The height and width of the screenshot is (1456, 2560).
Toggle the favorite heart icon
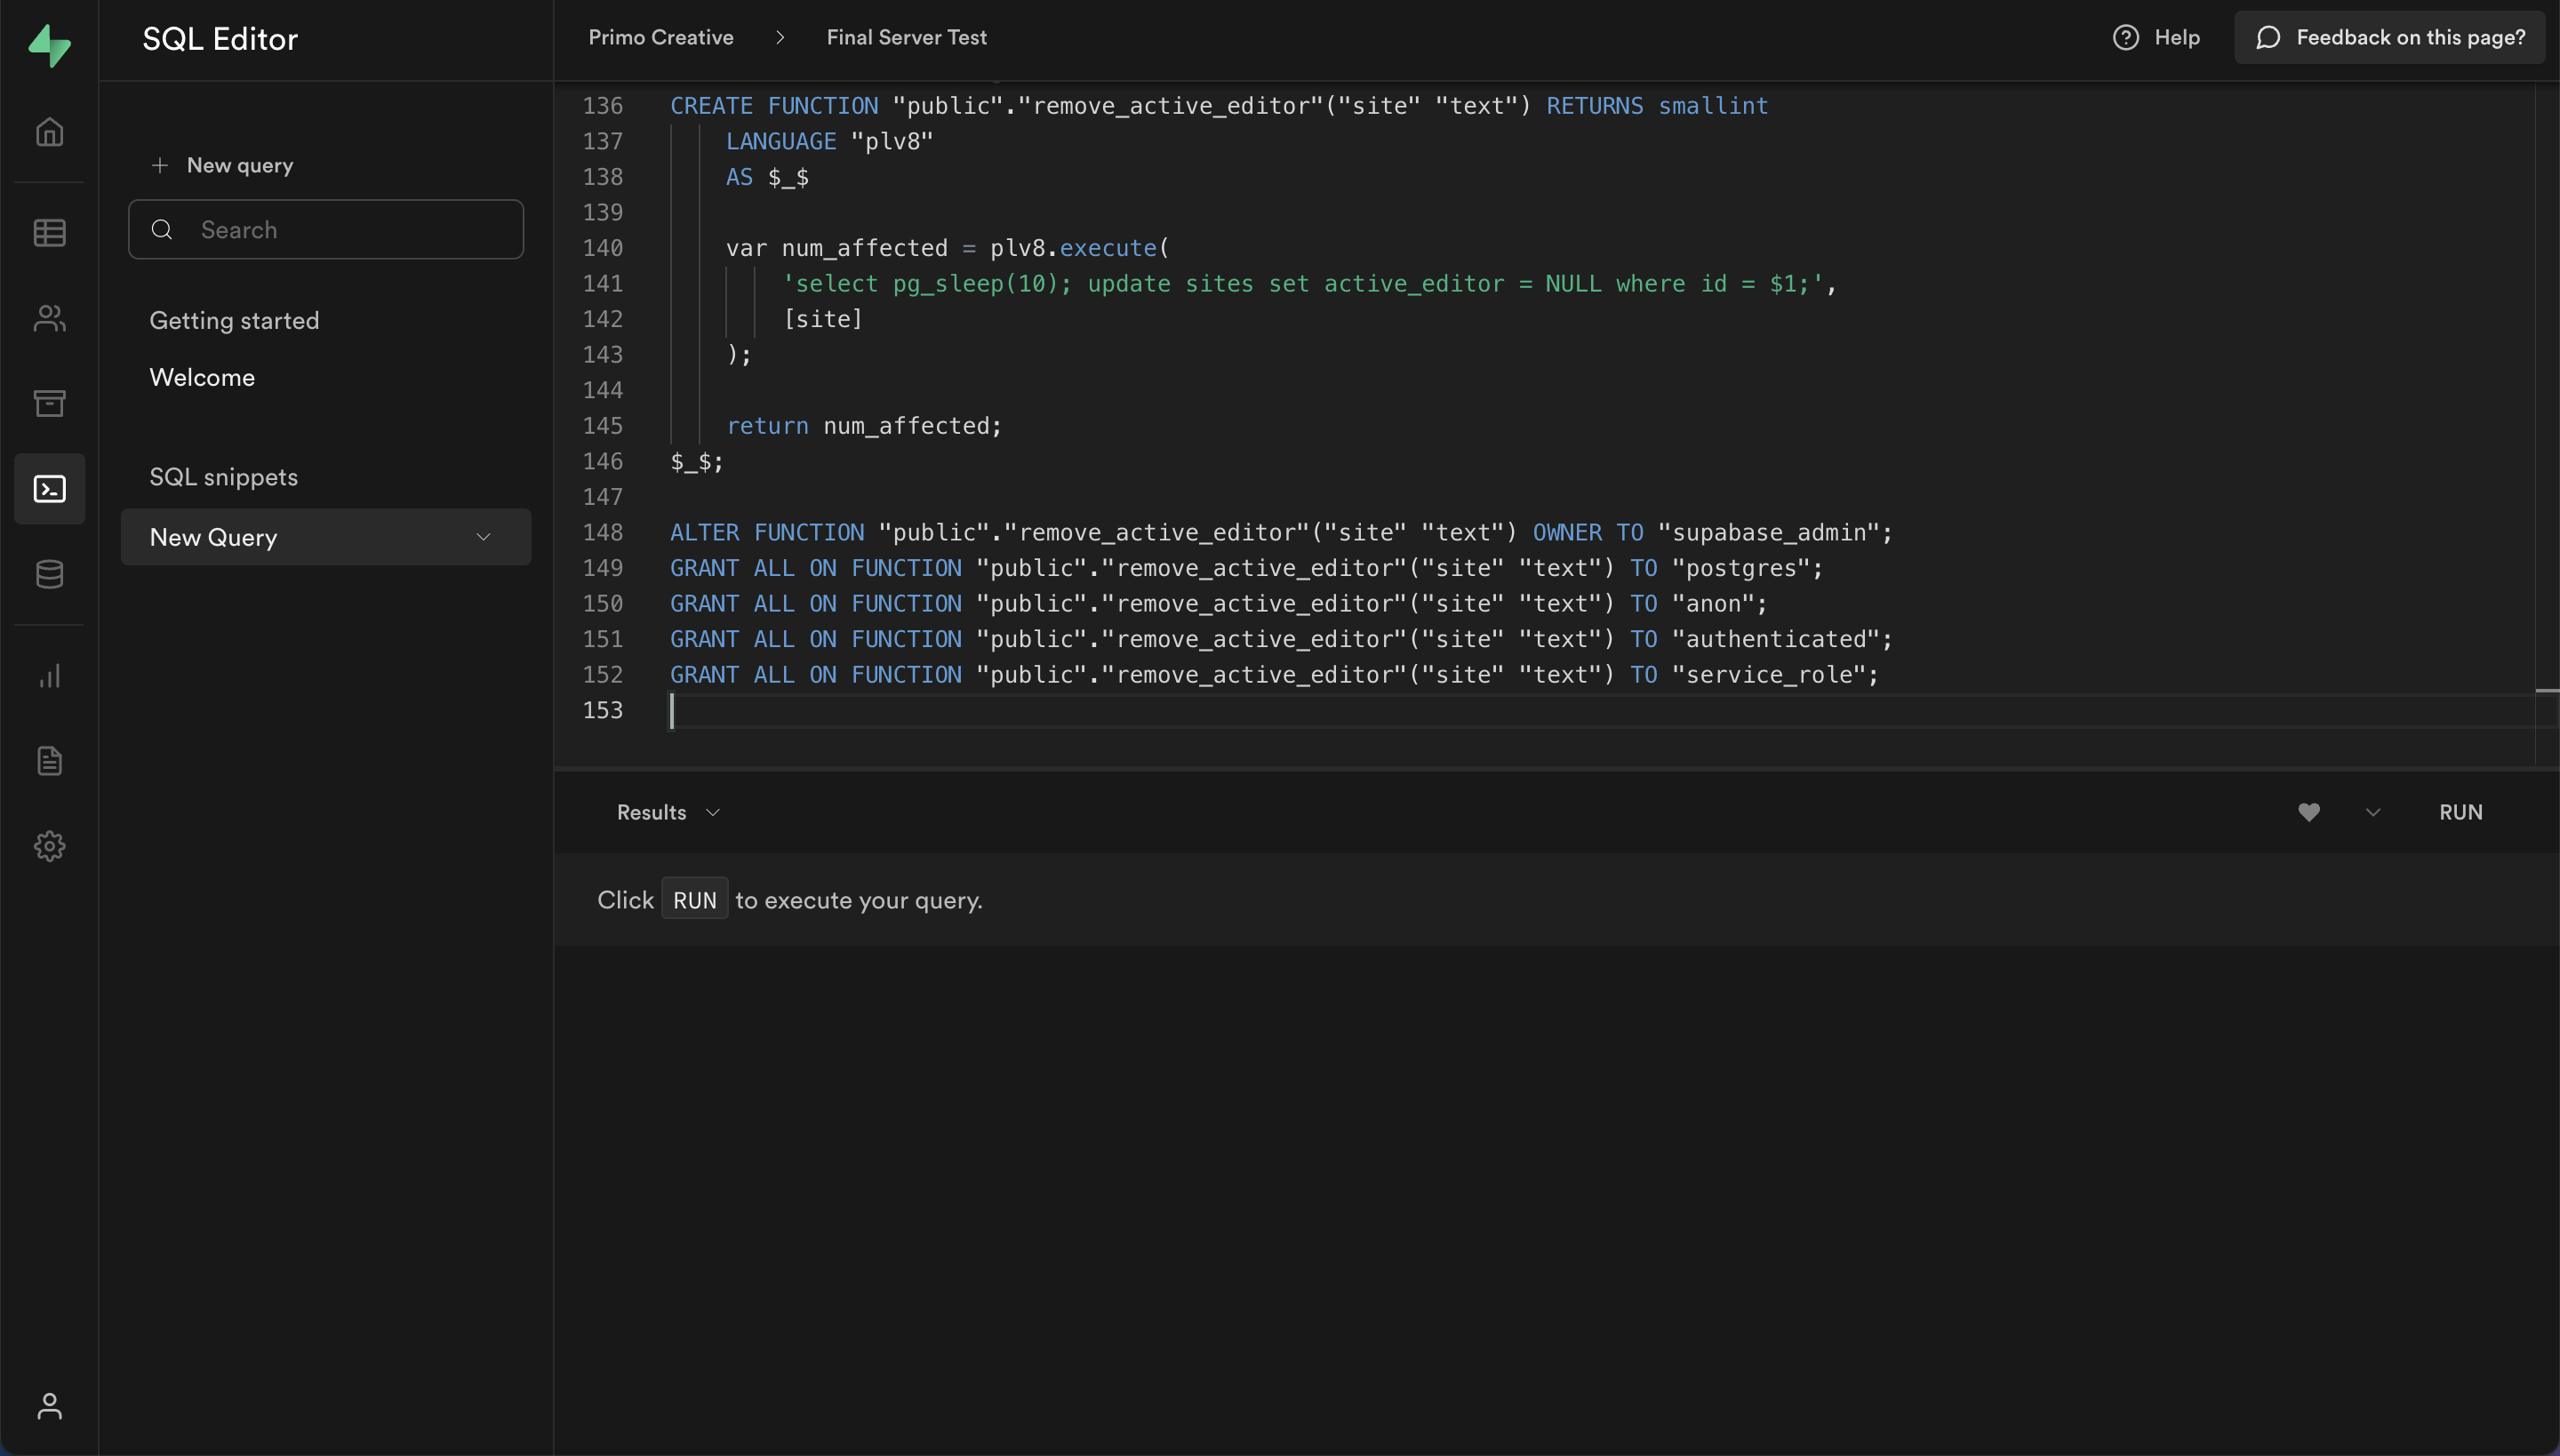[2308, 812]
